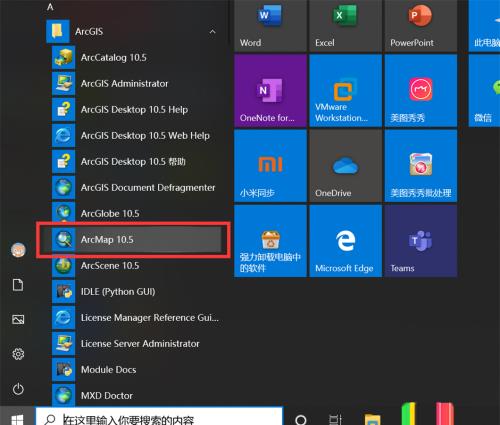Open VMware Workstation tile
The image size is (500, 425).
click(x=346, y=91)
